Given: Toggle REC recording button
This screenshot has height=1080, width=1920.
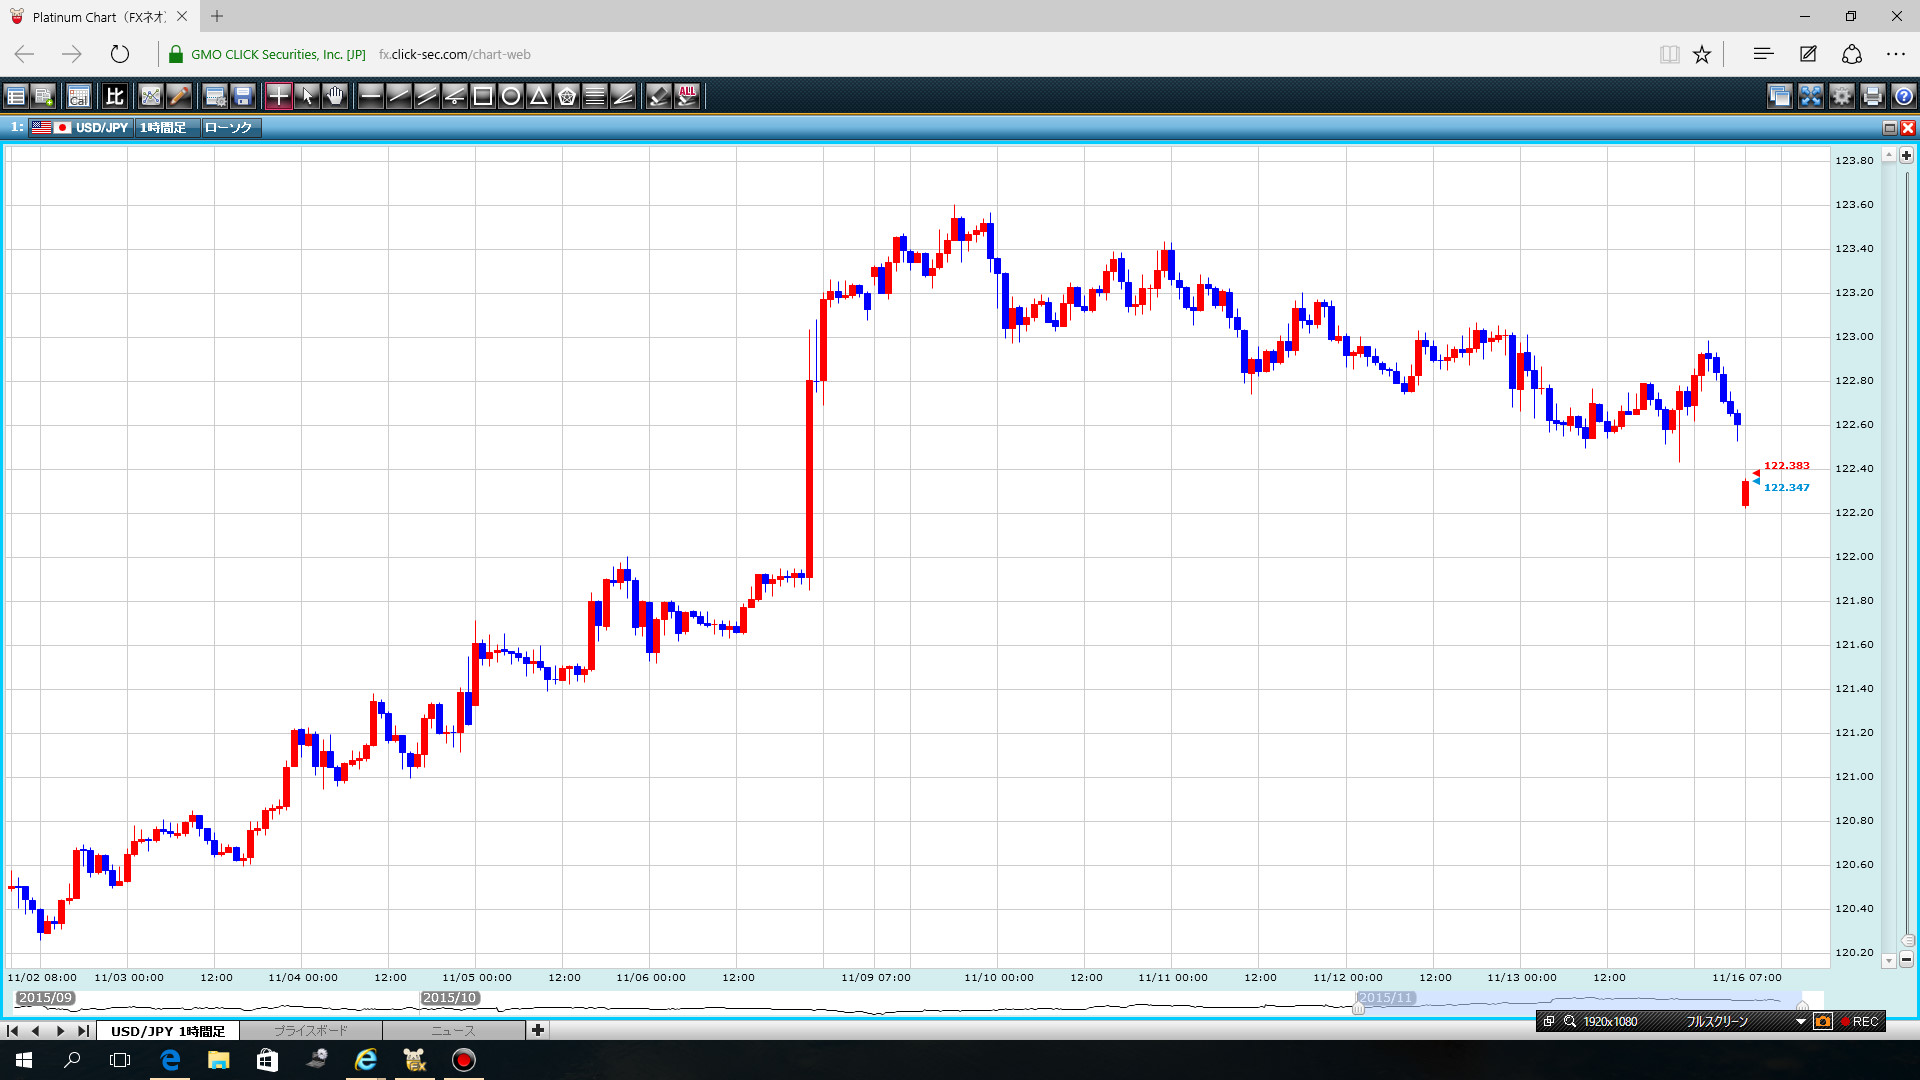Looking at the screenshot, I should [1859, 1021].
